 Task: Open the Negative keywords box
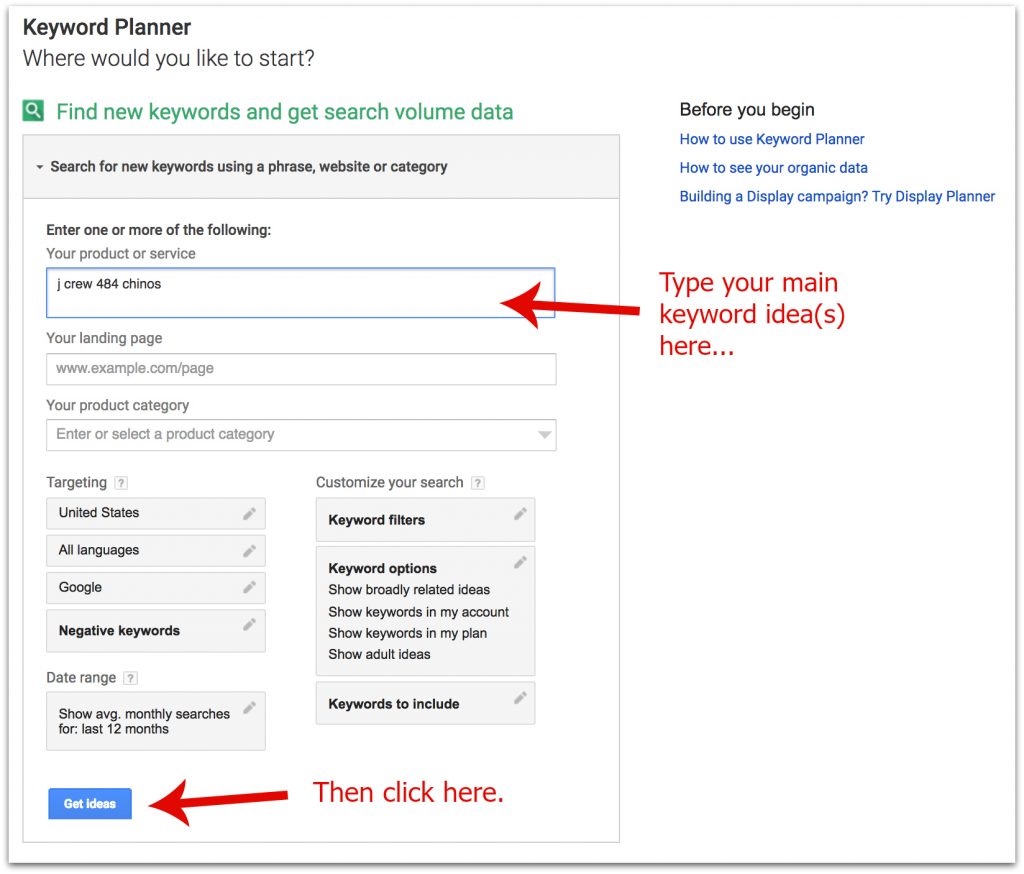(155, 631)
